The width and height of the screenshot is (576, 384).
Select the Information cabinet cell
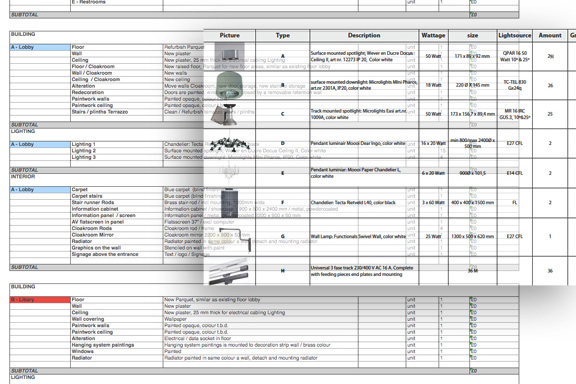pos(117,209)
